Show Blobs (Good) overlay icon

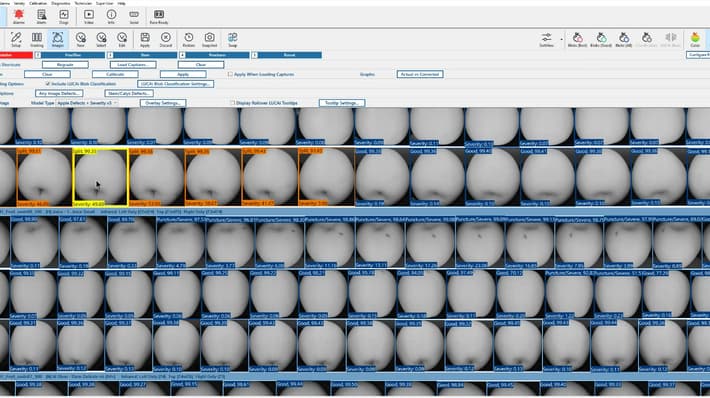coord(601,39)
